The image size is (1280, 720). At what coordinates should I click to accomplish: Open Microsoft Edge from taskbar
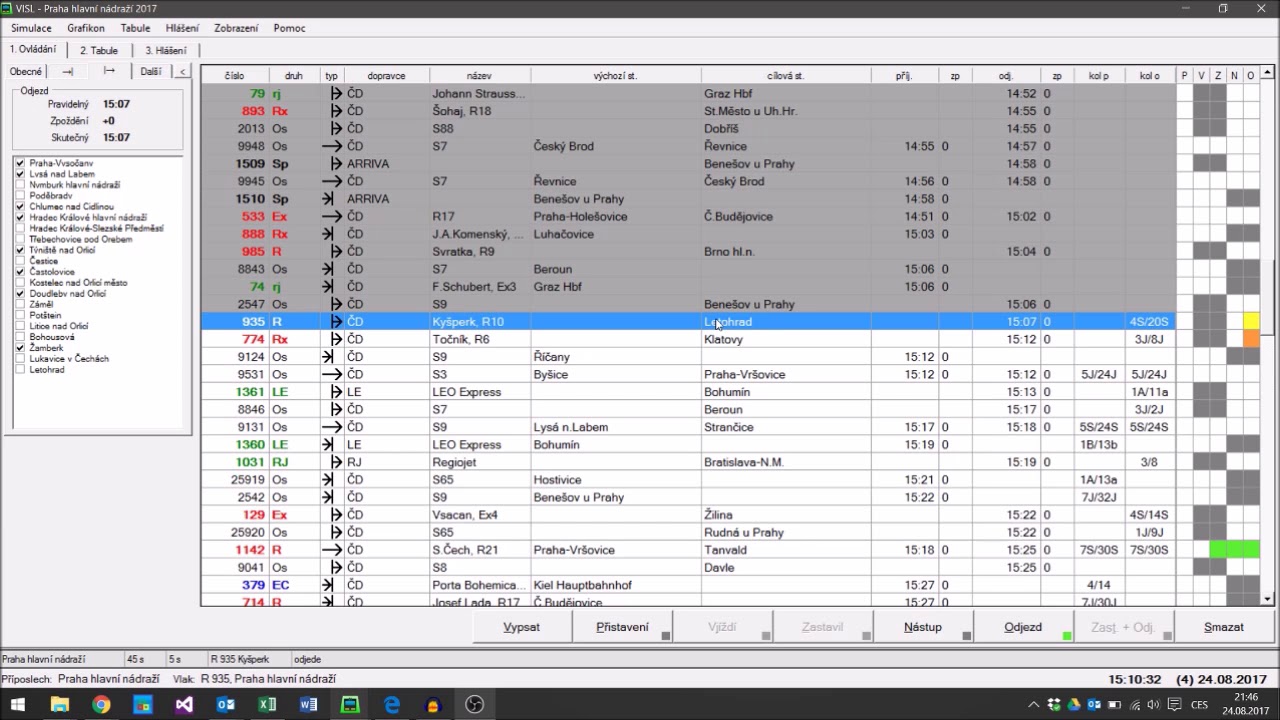pyautogui.click(x=392, y=705)
